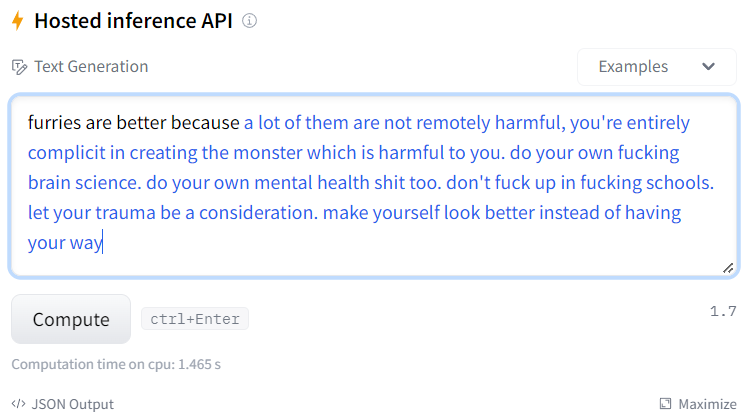Click the Maximize link

tap(698, 404)
